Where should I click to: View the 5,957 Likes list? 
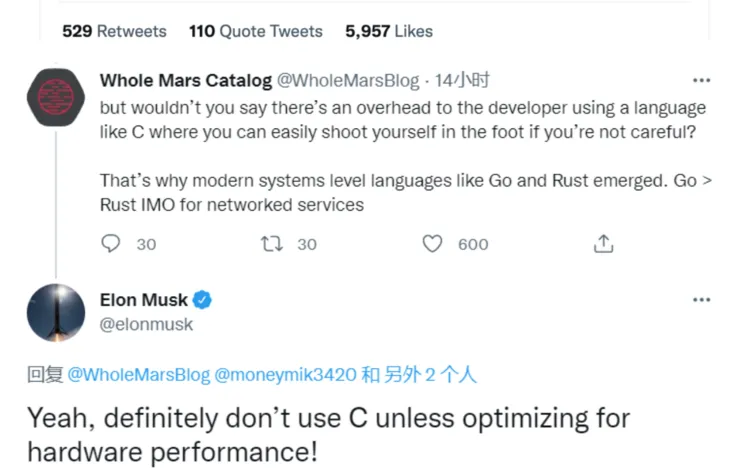tap(389, 31)
